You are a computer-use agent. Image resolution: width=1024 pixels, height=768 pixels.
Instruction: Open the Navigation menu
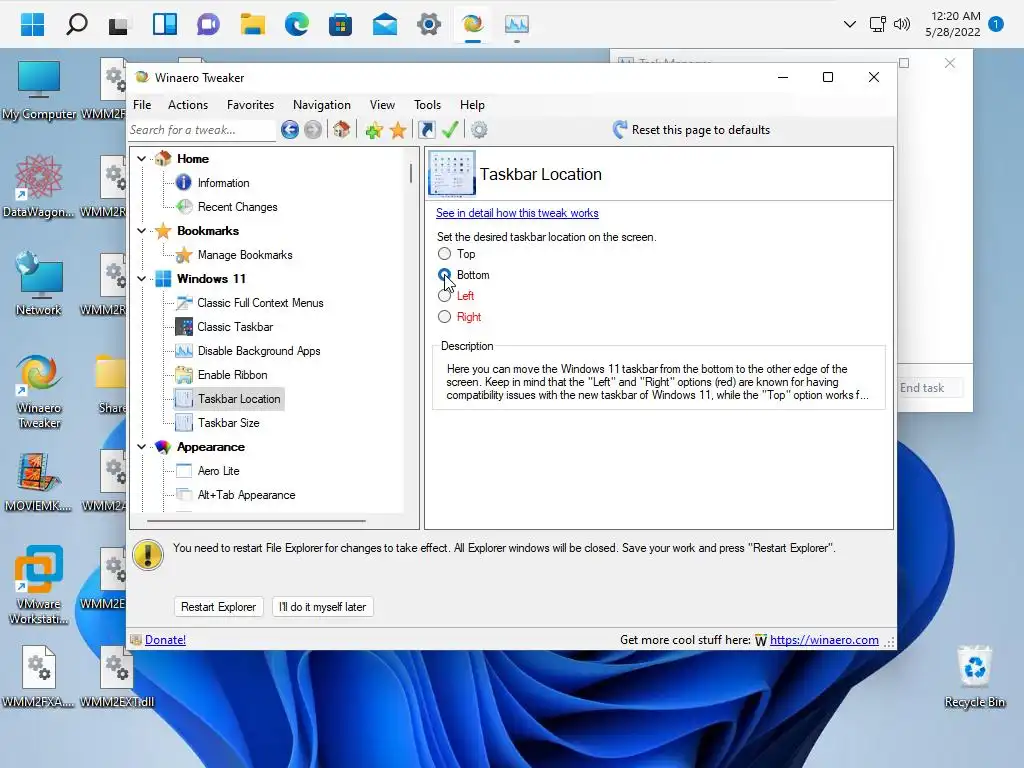321,104
